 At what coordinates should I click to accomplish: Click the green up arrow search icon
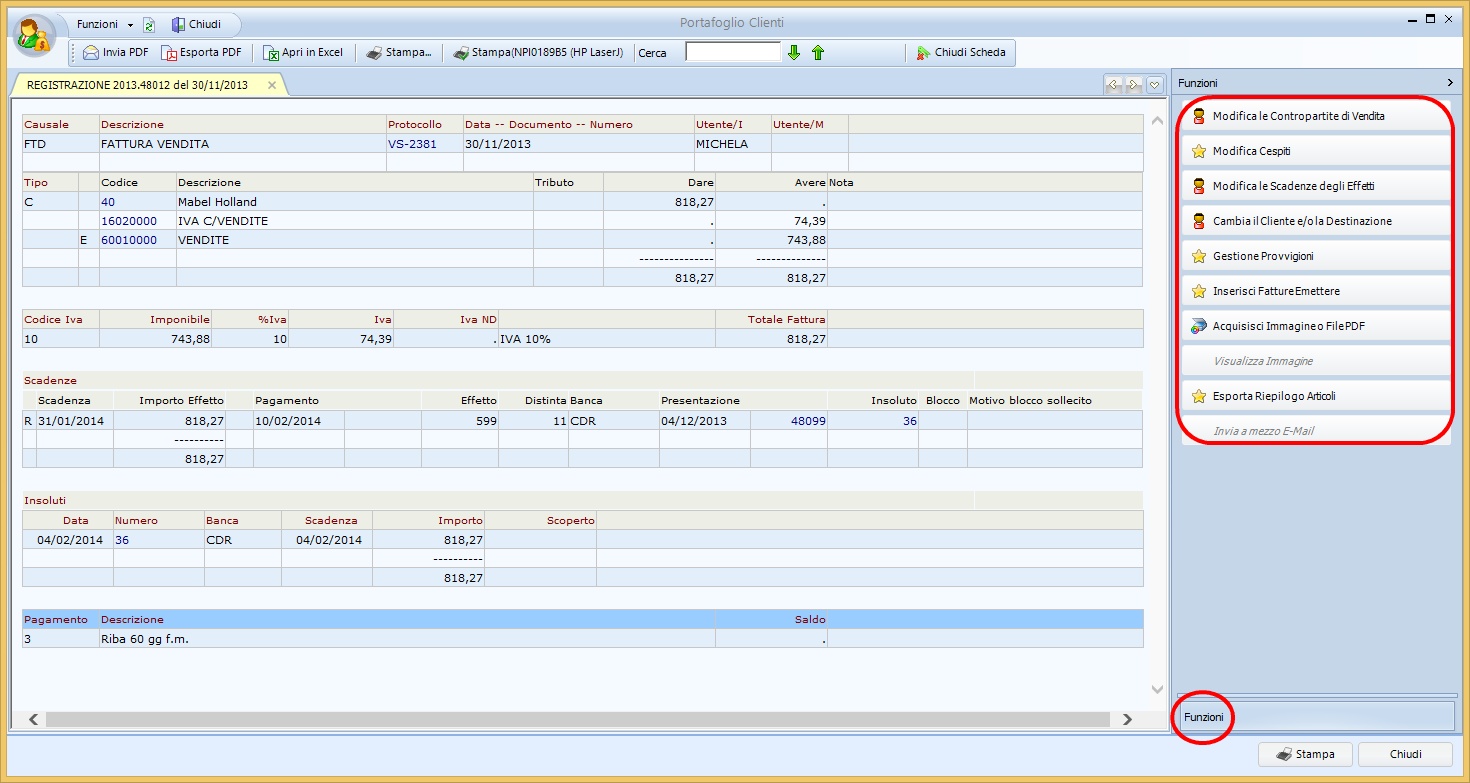[818, 53]
